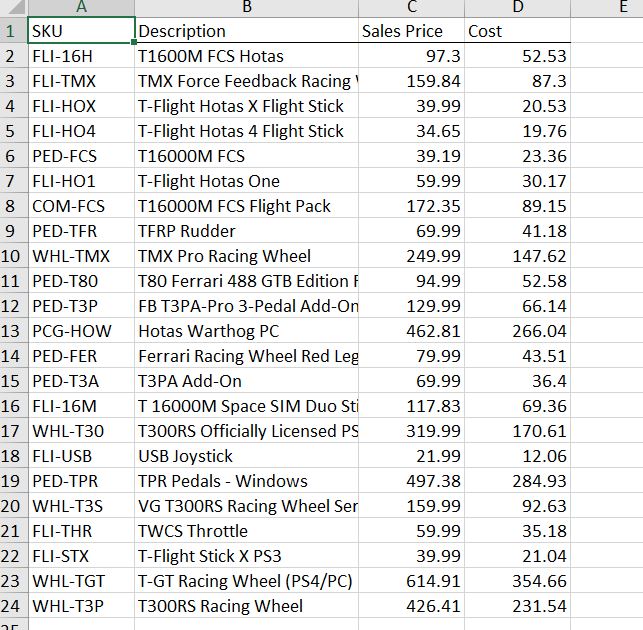Select sales price 97.3

[411, 56]
